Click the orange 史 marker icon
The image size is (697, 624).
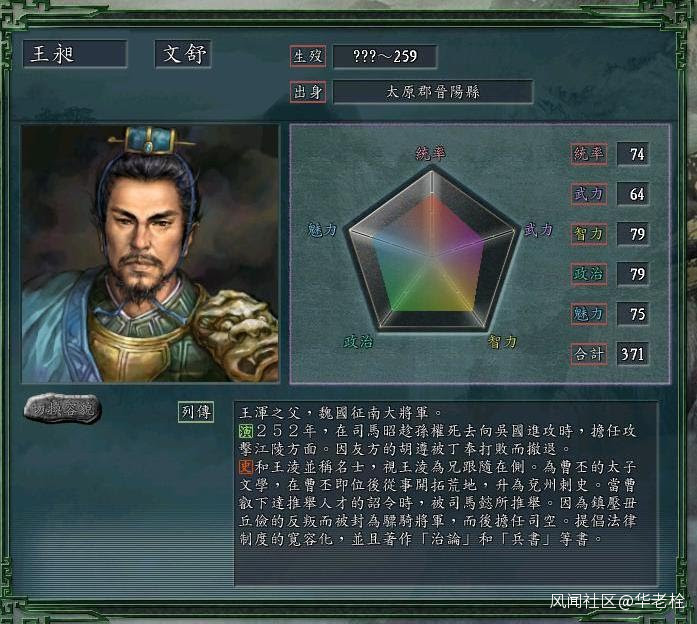[x=245, y=467]
